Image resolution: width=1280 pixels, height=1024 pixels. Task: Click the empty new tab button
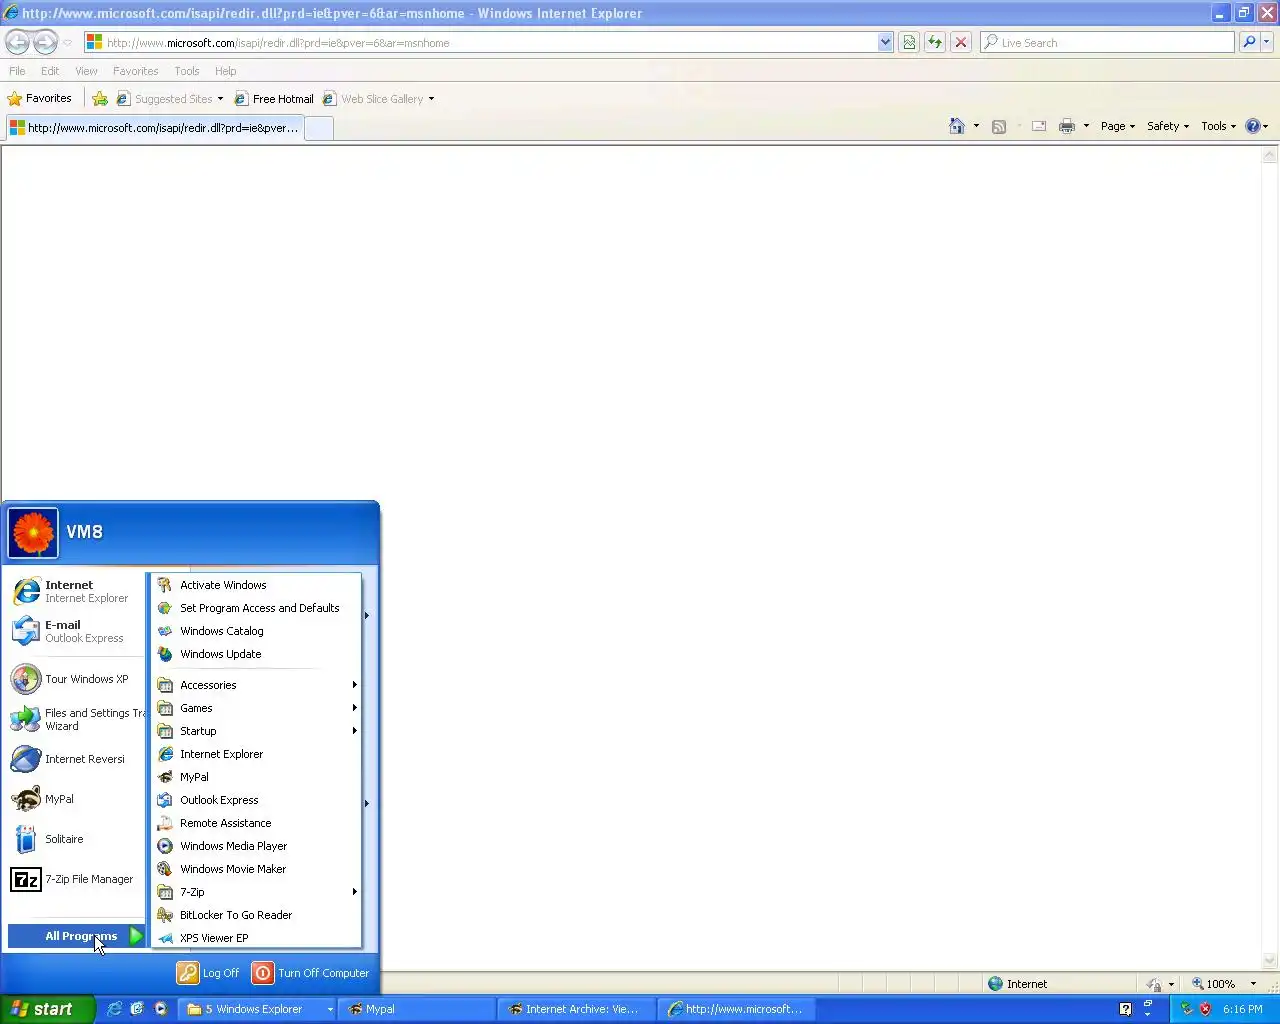point(319,128)
